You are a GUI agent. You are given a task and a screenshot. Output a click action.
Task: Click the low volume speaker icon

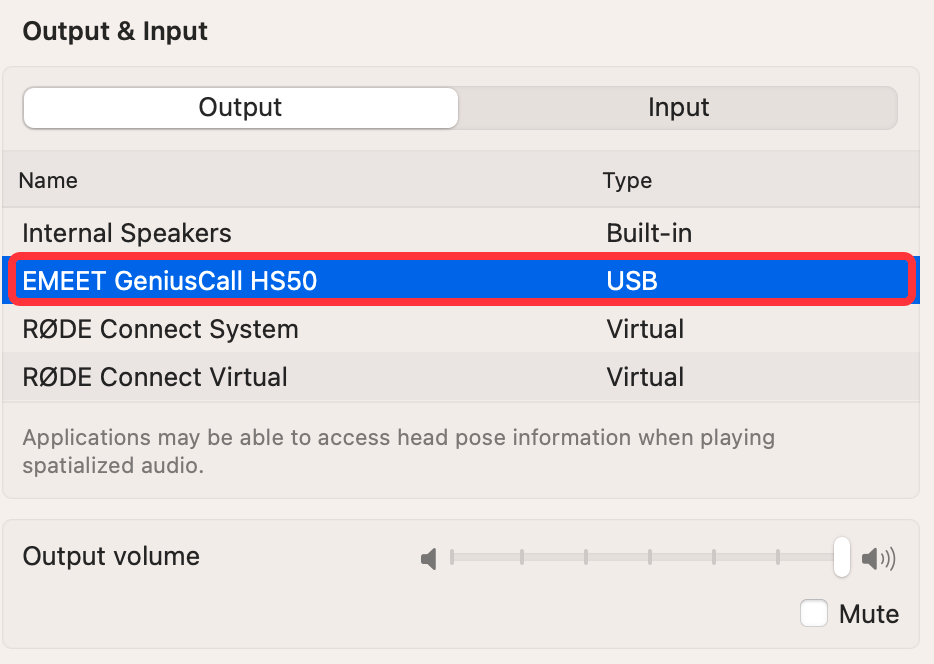(x=429, y=559)
